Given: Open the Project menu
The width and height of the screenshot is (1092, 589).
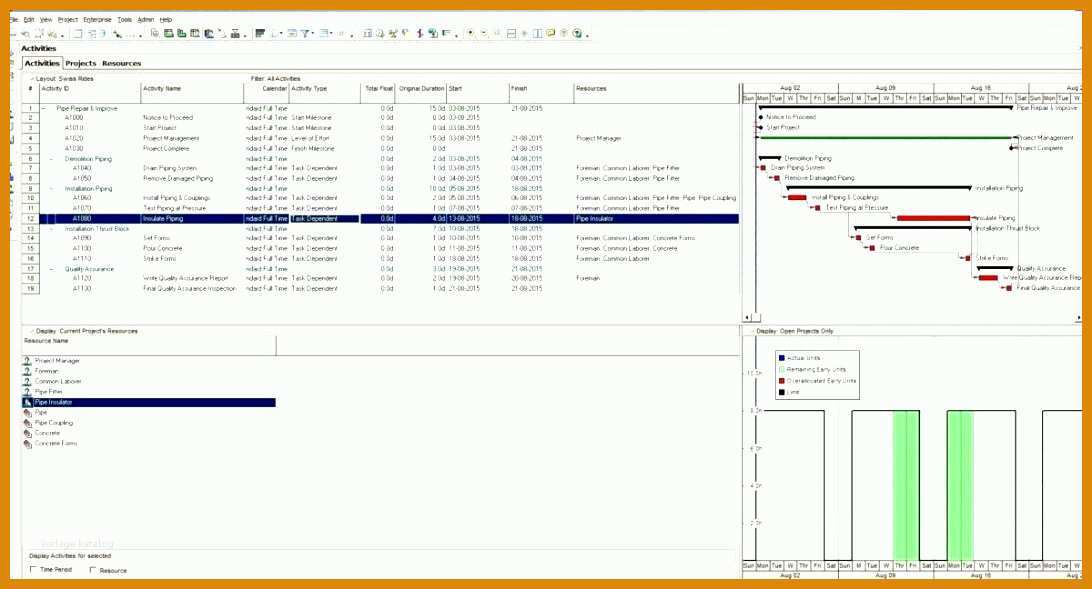Looking at the screenshot, I should (x=68, y=19).
